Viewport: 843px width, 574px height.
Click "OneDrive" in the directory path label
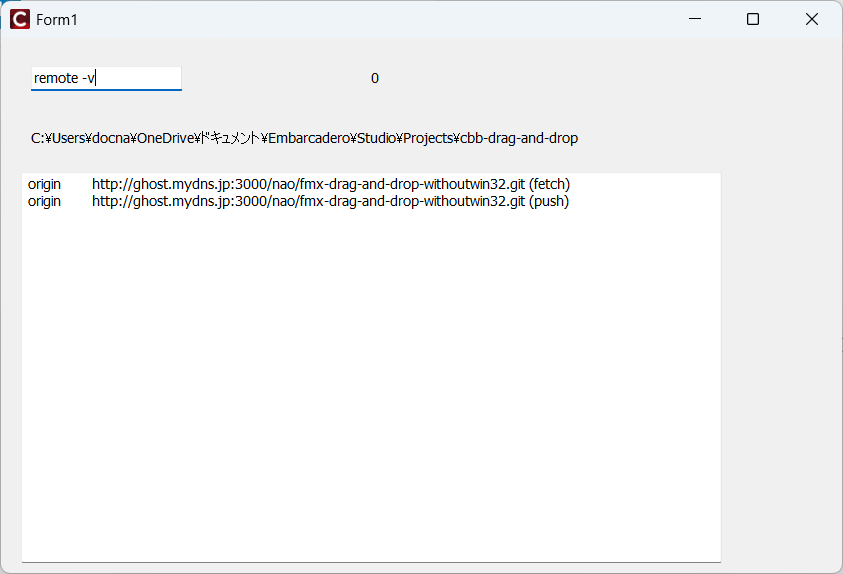coord(163,139)
